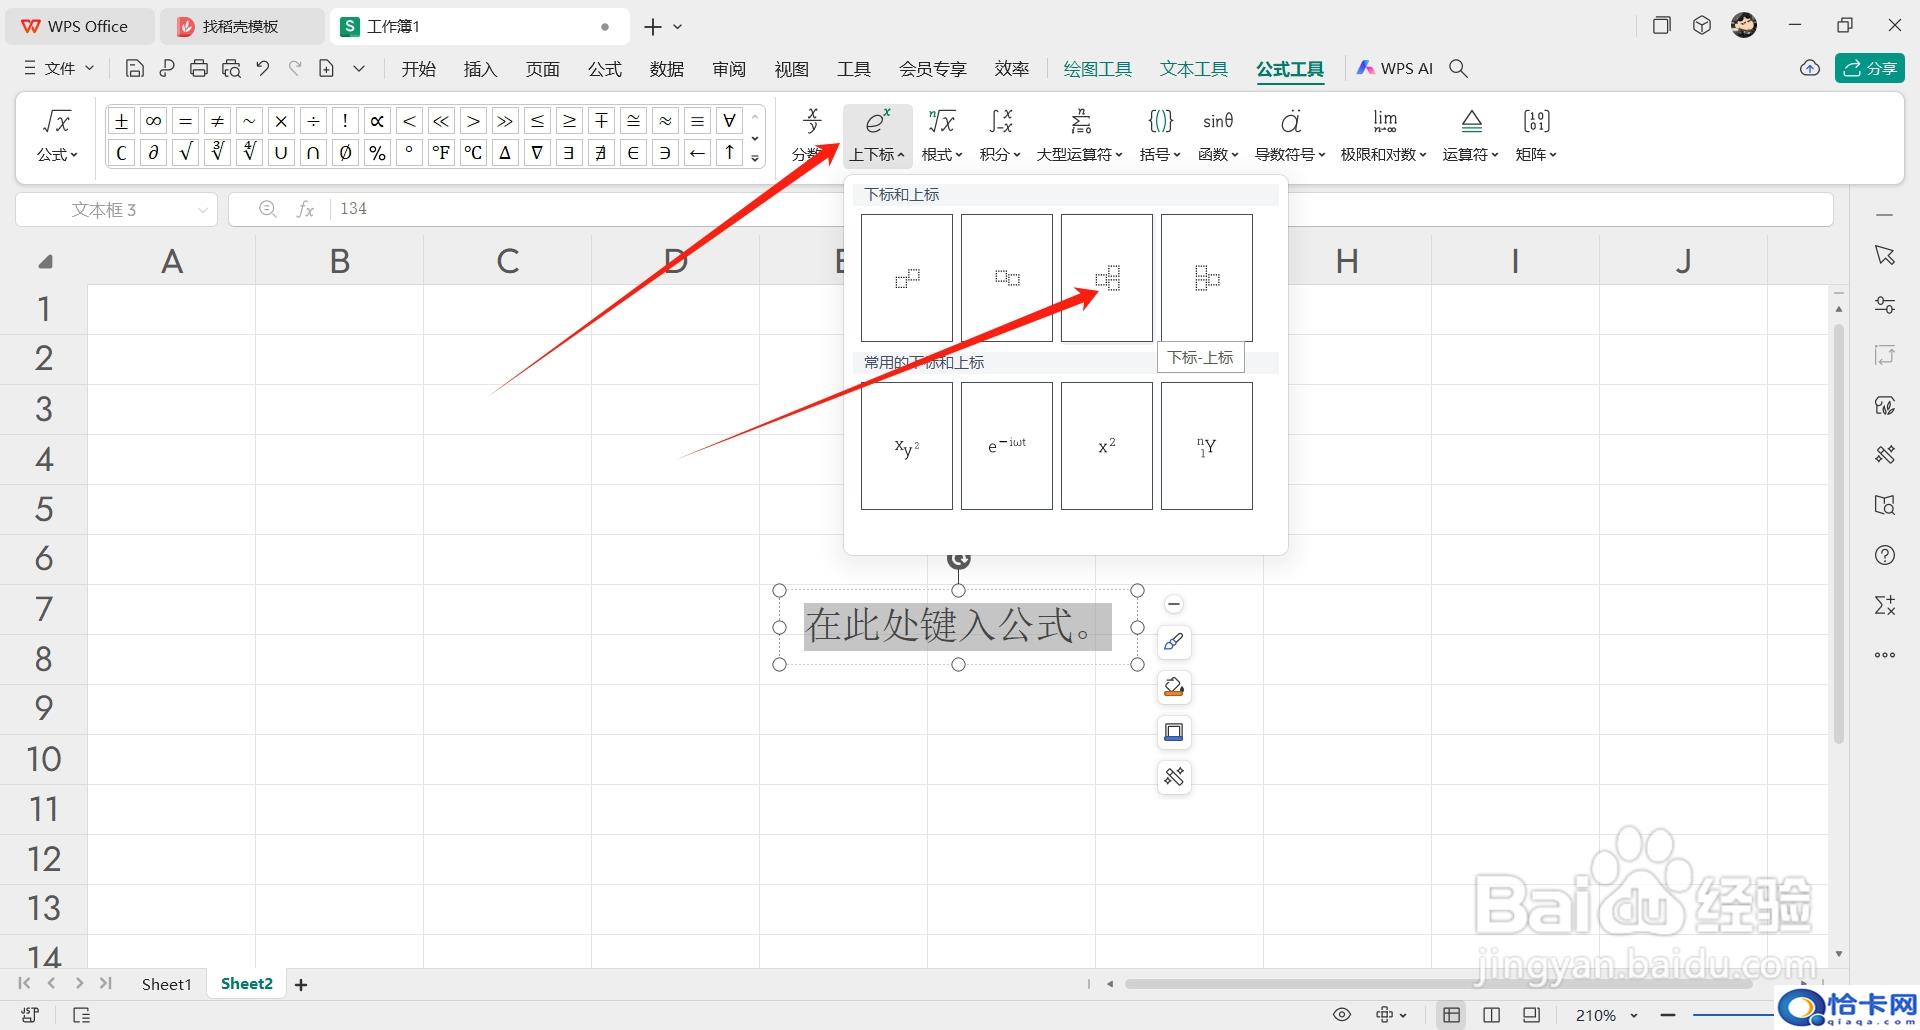Insert the x² common script
The height and width of the screenshot is (1030, 1920).
pos(1107,446)
